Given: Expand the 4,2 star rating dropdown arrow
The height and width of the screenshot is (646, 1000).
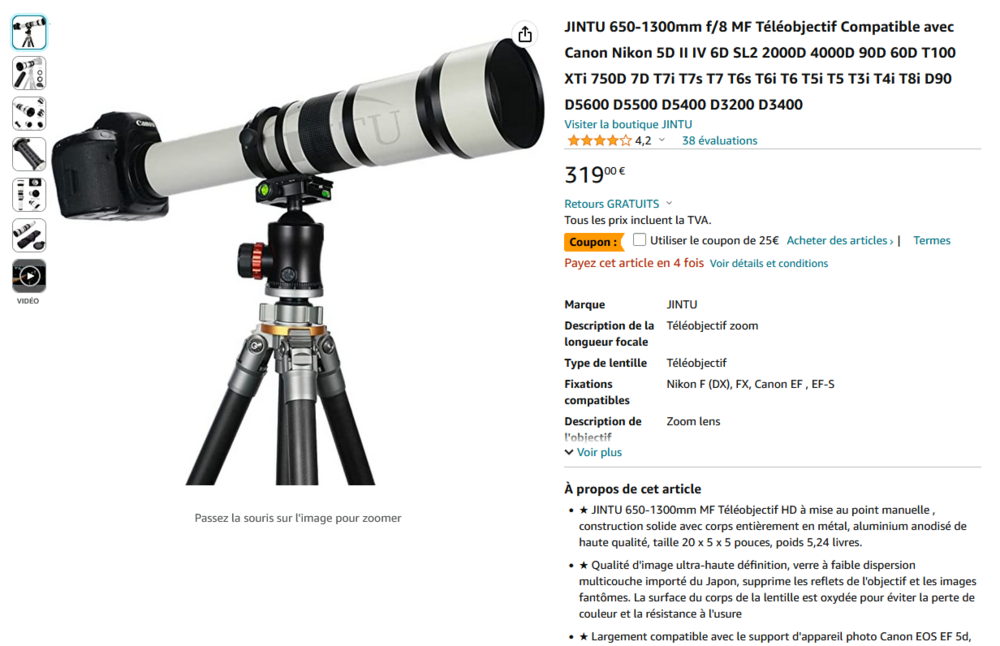Looking at the screenshot, I should 662,140.
